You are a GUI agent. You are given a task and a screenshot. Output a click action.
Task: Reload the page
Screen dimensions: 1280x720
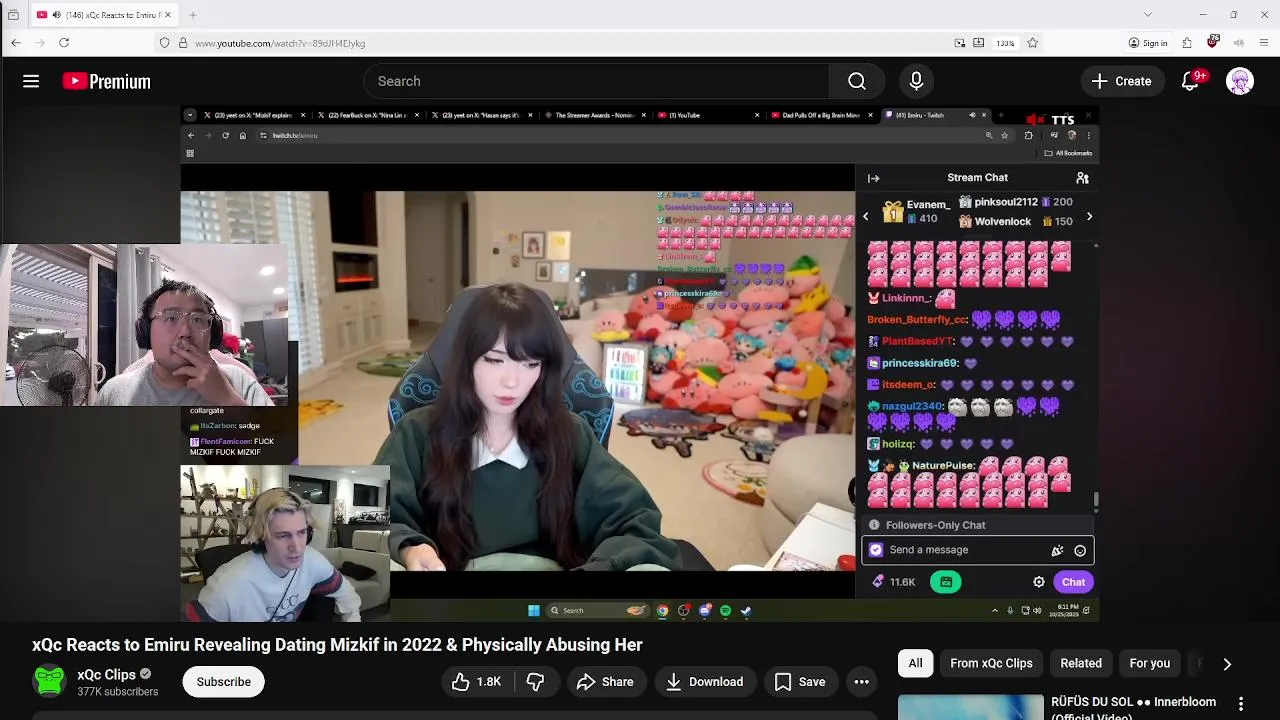coord(64,43)
